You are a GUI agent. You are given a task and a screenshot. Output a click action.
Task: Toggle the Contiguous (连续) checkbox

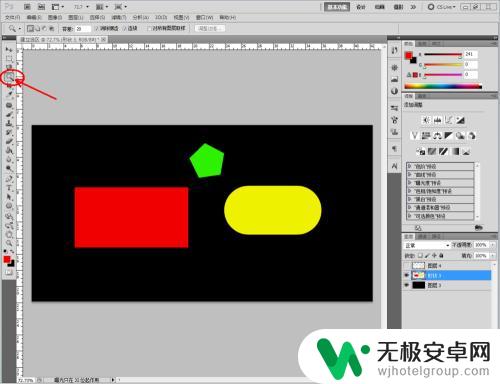pos(125,29)
